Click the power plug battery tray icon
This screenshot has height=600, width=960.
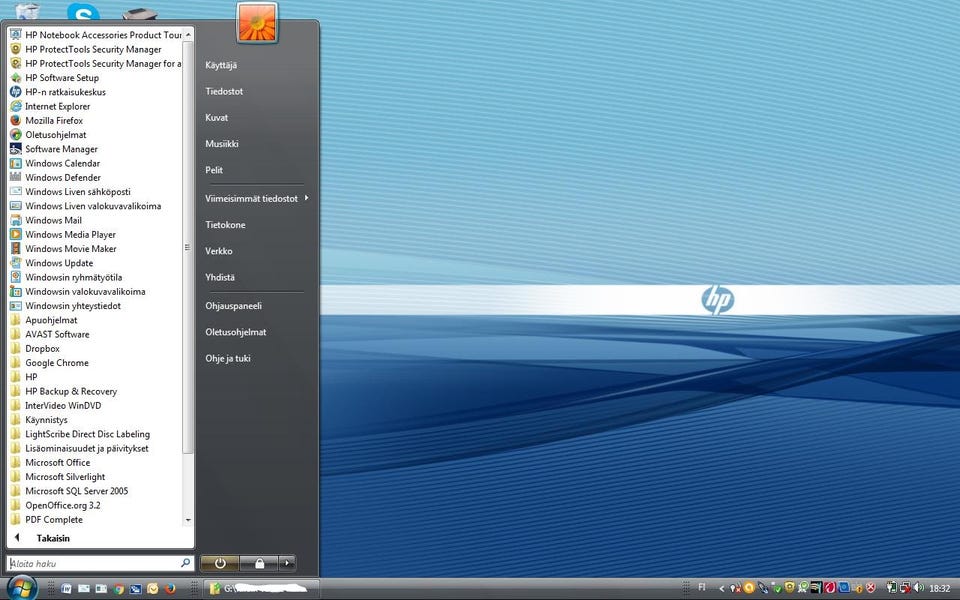coord(891,588)
